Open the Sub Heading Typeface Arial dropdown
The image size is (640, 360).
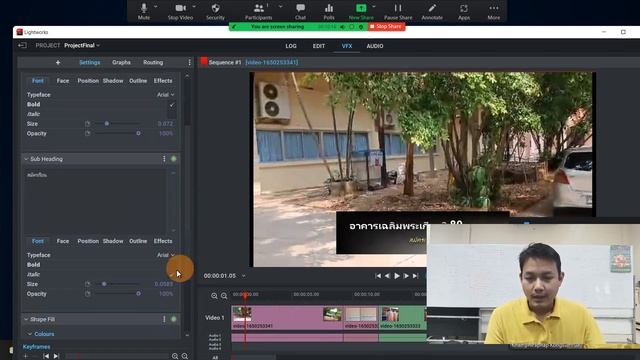pyautogui.click(x=165, y=255)
